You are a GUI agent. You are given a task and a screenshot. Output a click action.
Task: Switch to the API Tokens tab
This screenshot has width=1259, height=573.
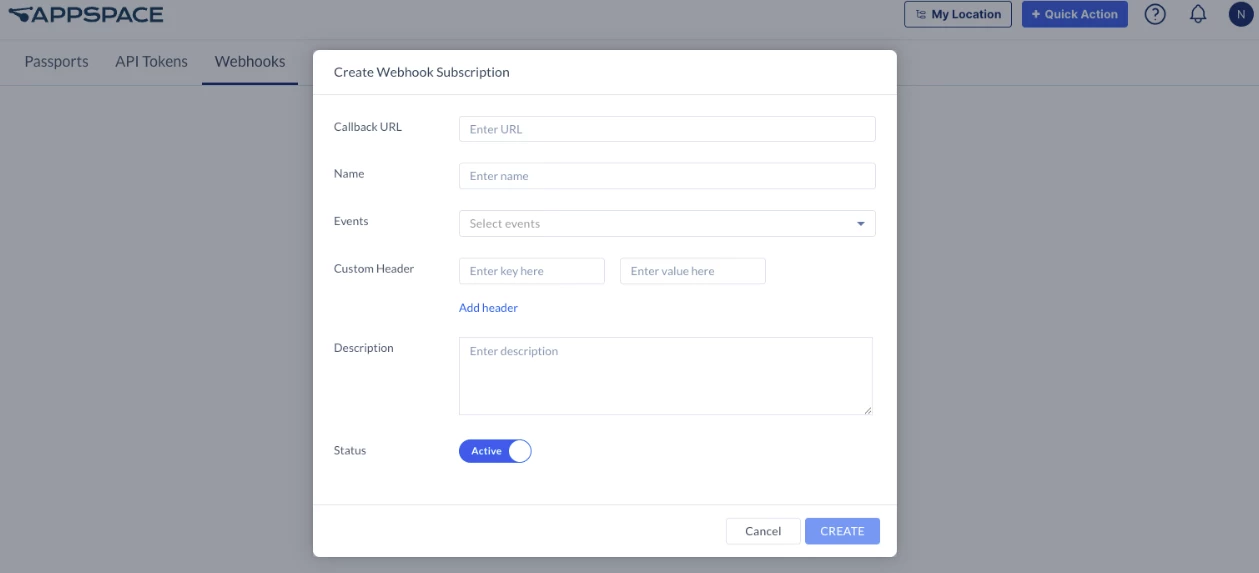coord(151,61)
